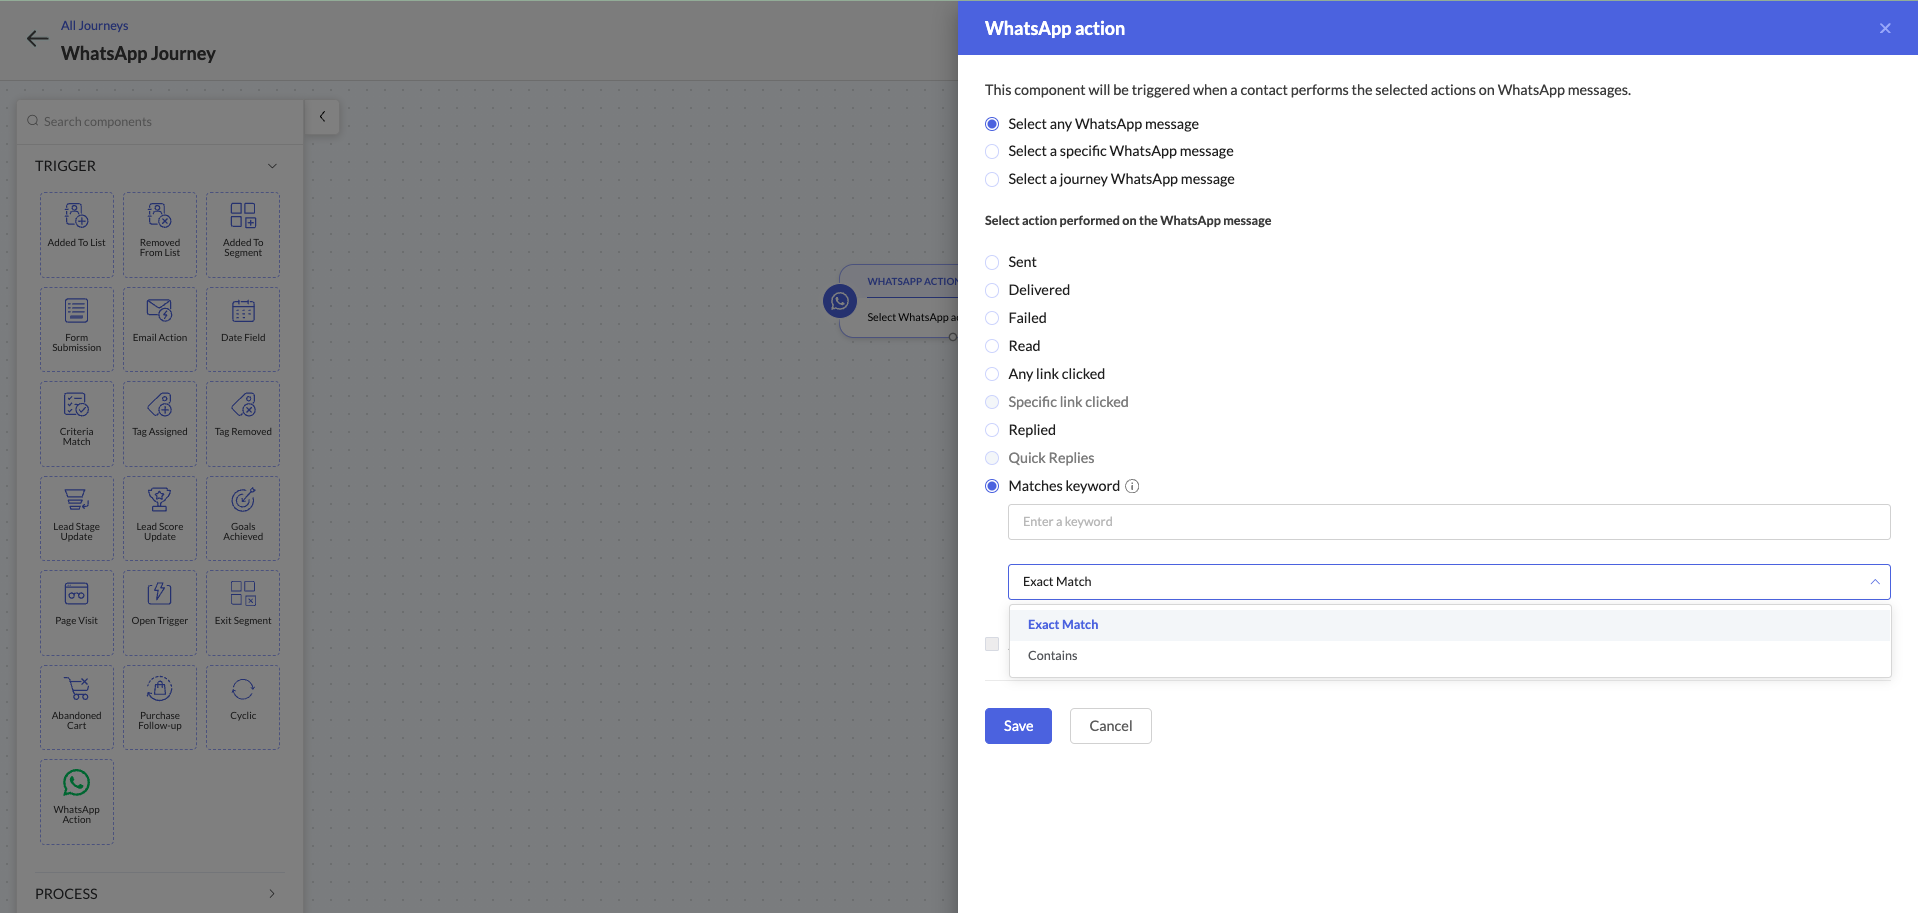Choose the Removed From List trigger
The height and width of the screenshot is (913, 1918).
[x=160, y=235]
